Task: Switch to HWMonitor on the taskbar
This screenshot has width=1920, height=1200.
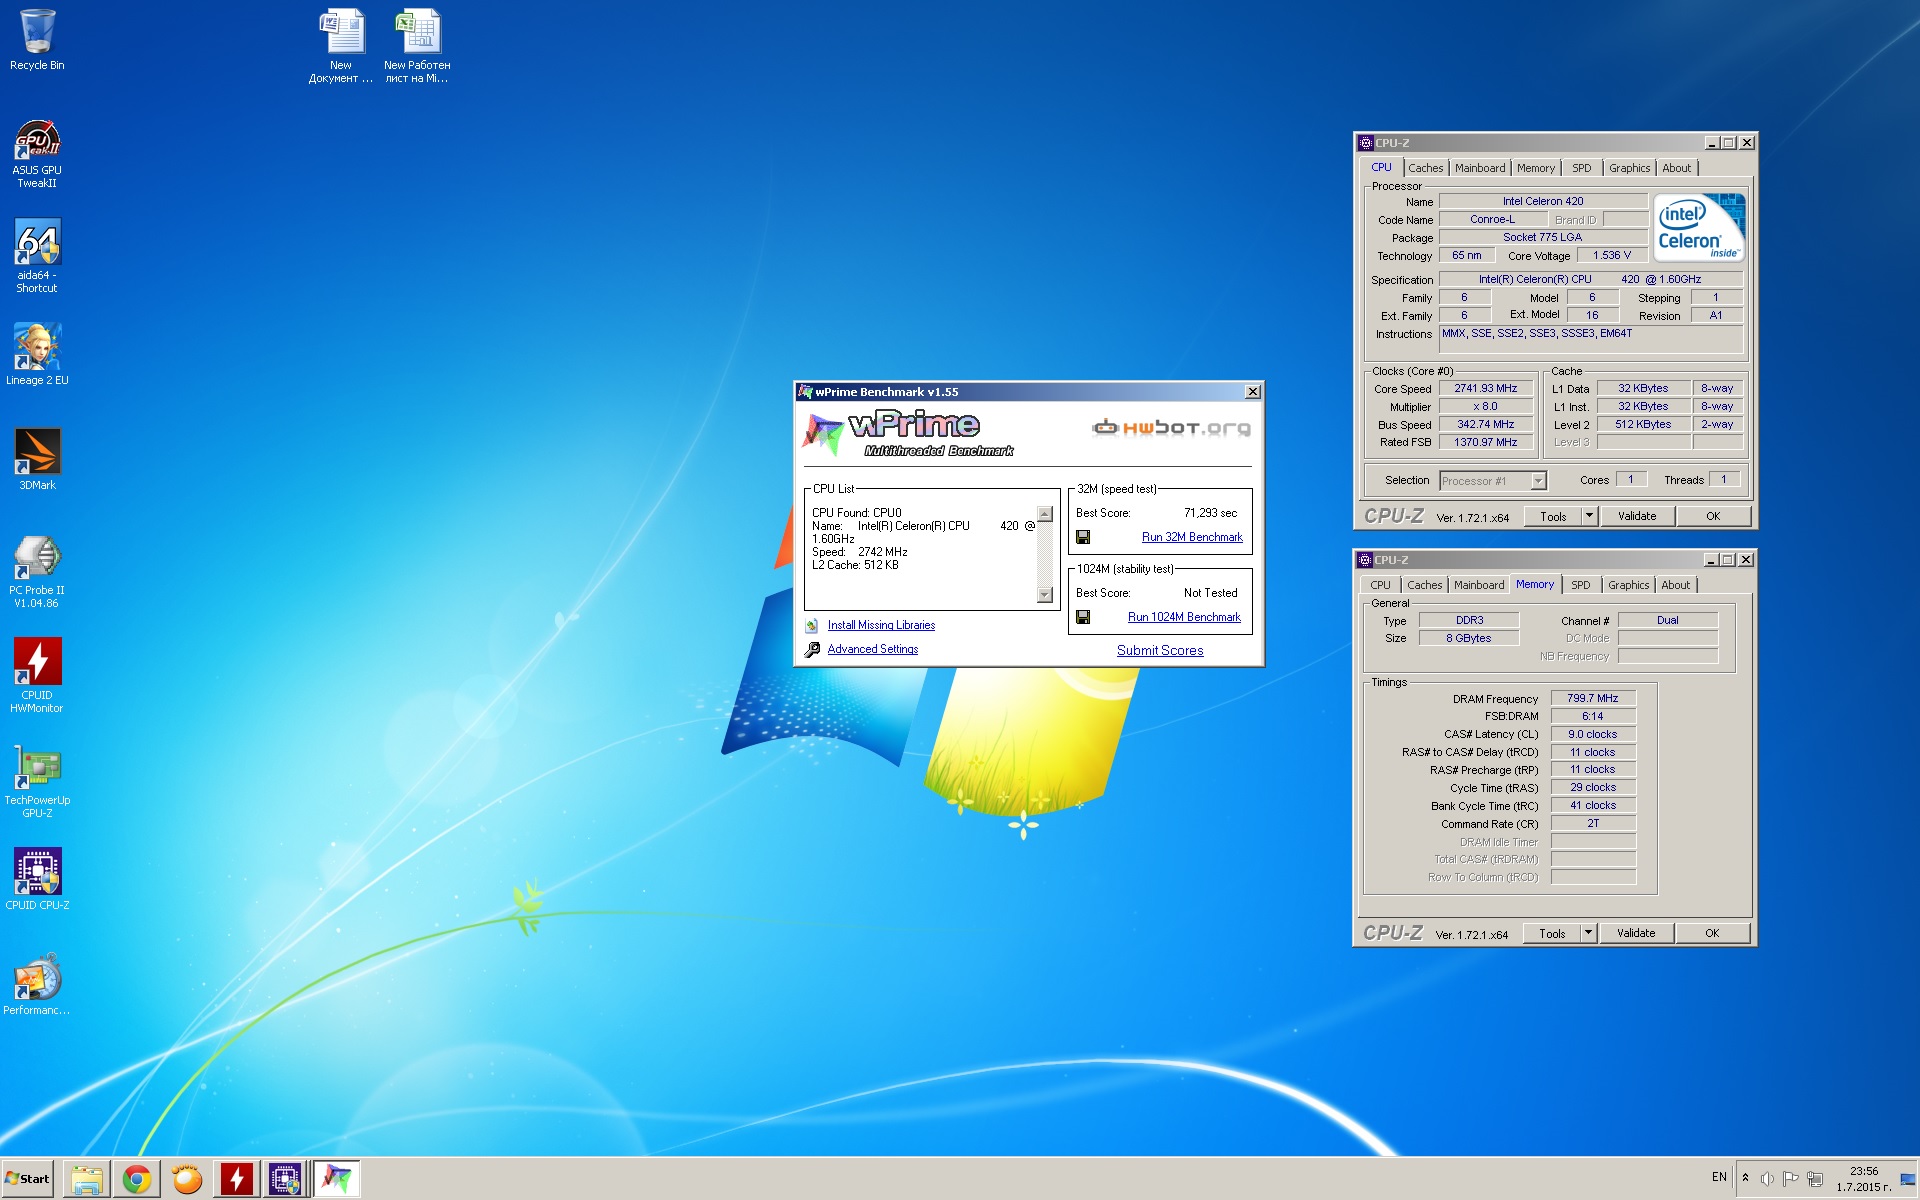Action: (x=237, y=1179)
